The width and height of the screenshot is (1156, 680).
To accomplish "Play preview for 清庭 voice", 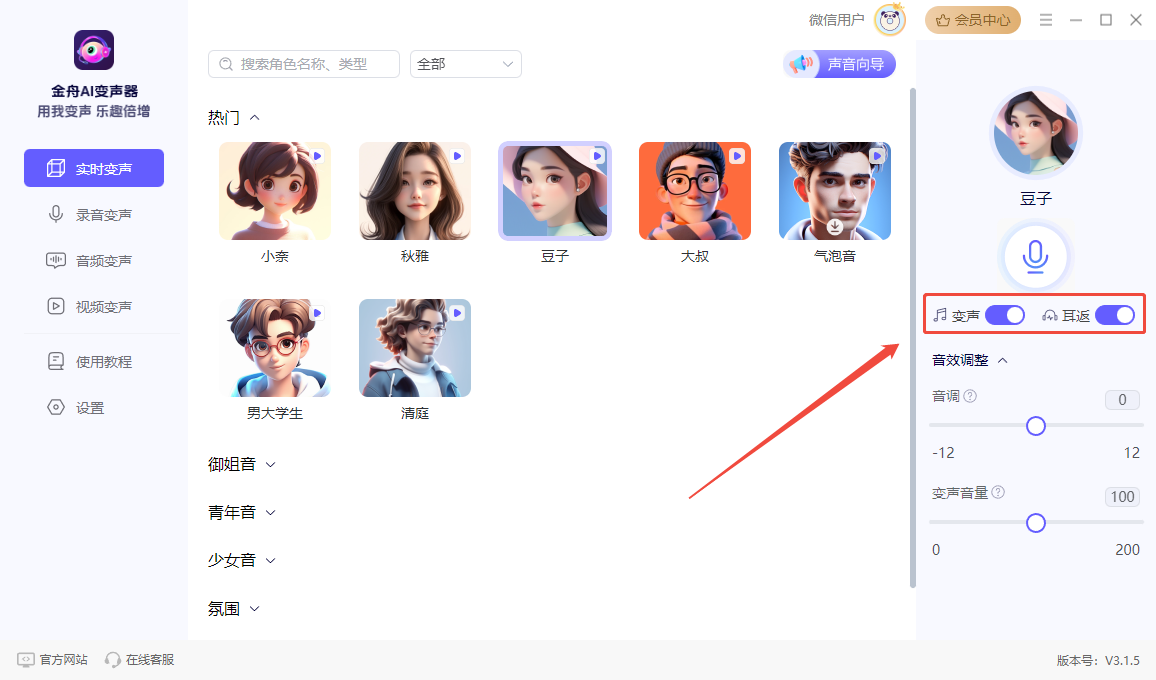I will point(457,313).
